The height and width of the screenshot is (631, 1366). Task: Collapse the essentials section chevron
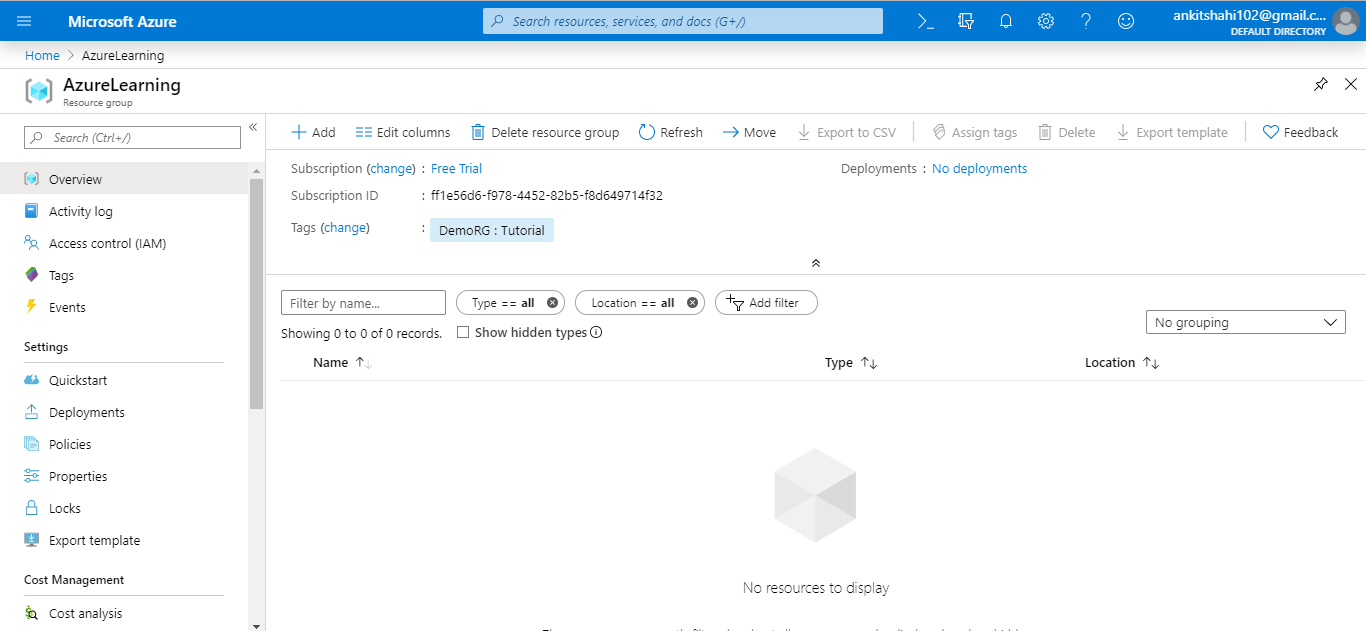[x=816, y=263]
